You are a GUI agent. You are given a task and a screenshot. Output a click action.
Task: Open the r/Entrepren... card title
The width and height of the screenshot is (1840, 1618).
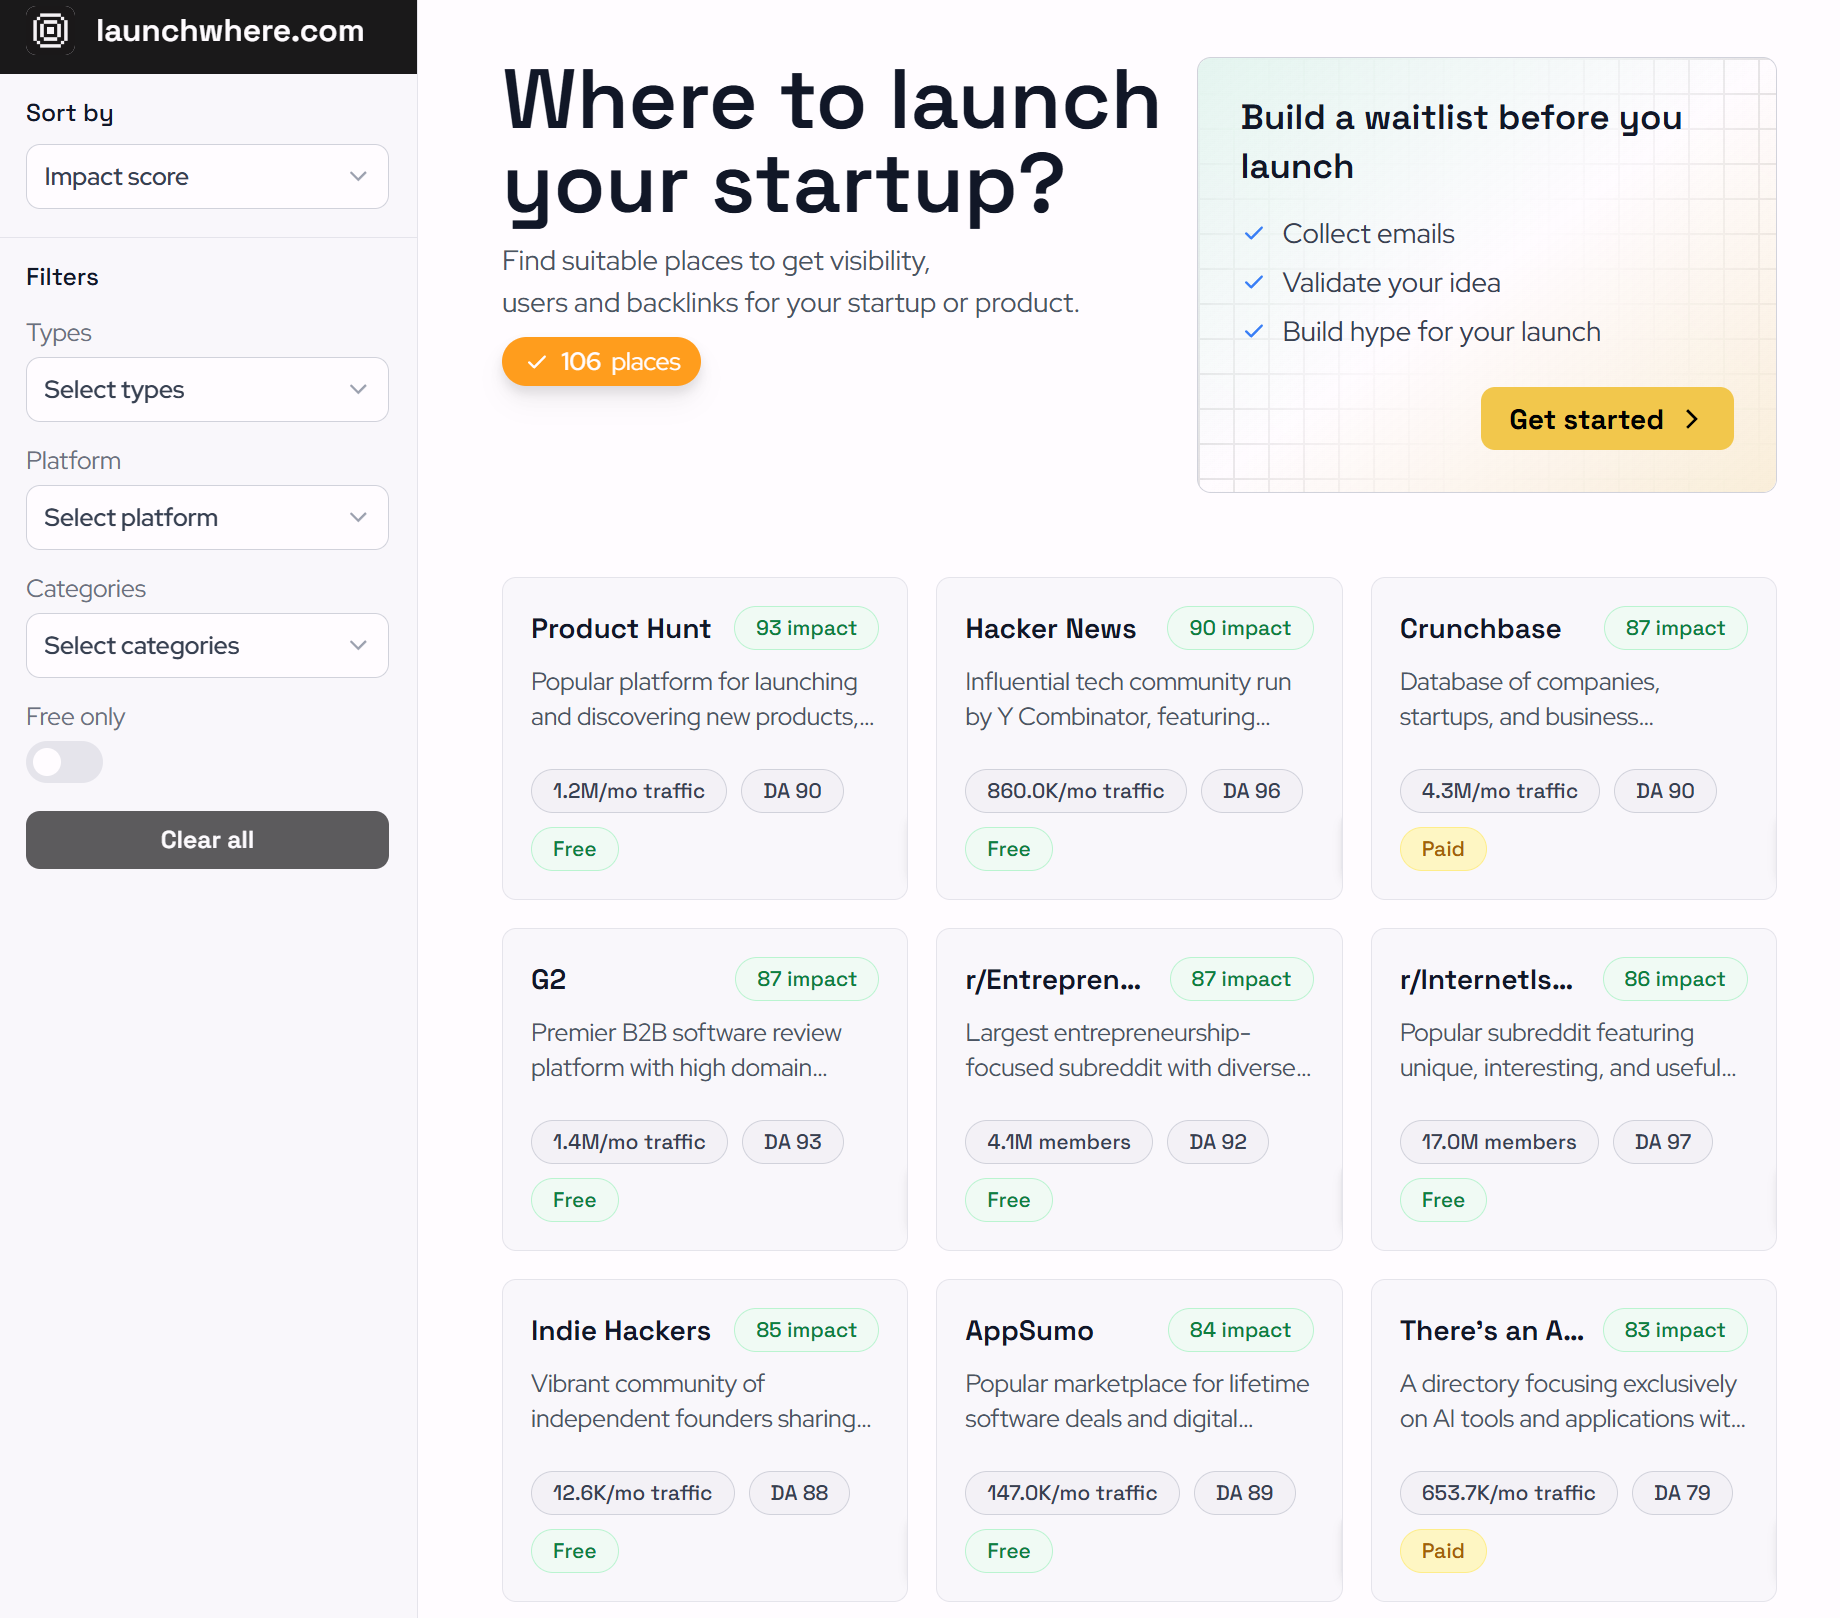(1053, 980)
